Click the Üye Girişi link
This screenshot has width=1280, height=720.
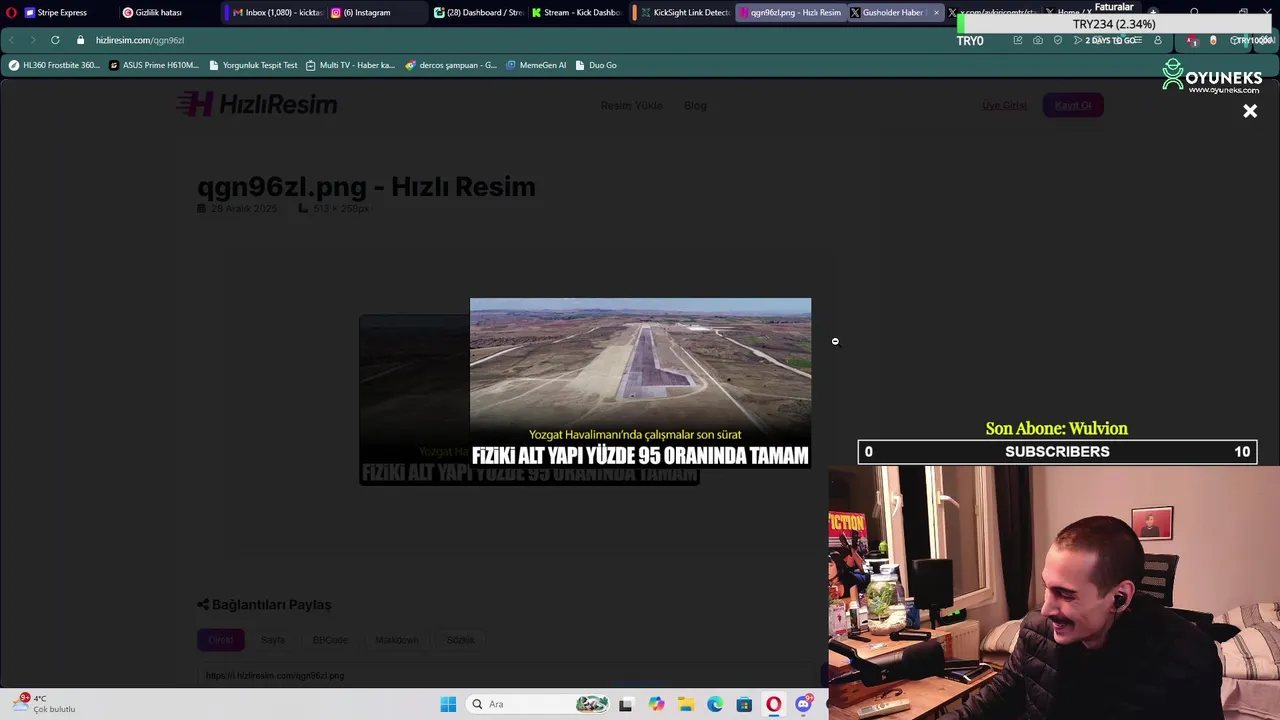coord(1004,105)
